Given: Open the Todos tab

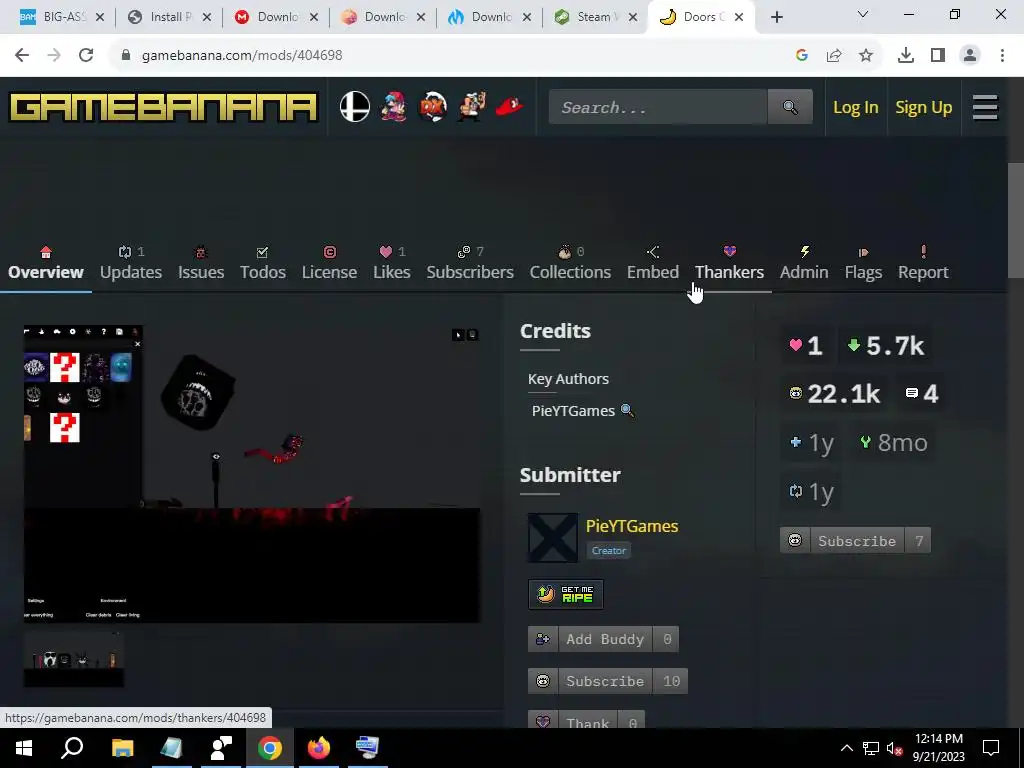Looking at the screenshot, I should click(263, 263).
